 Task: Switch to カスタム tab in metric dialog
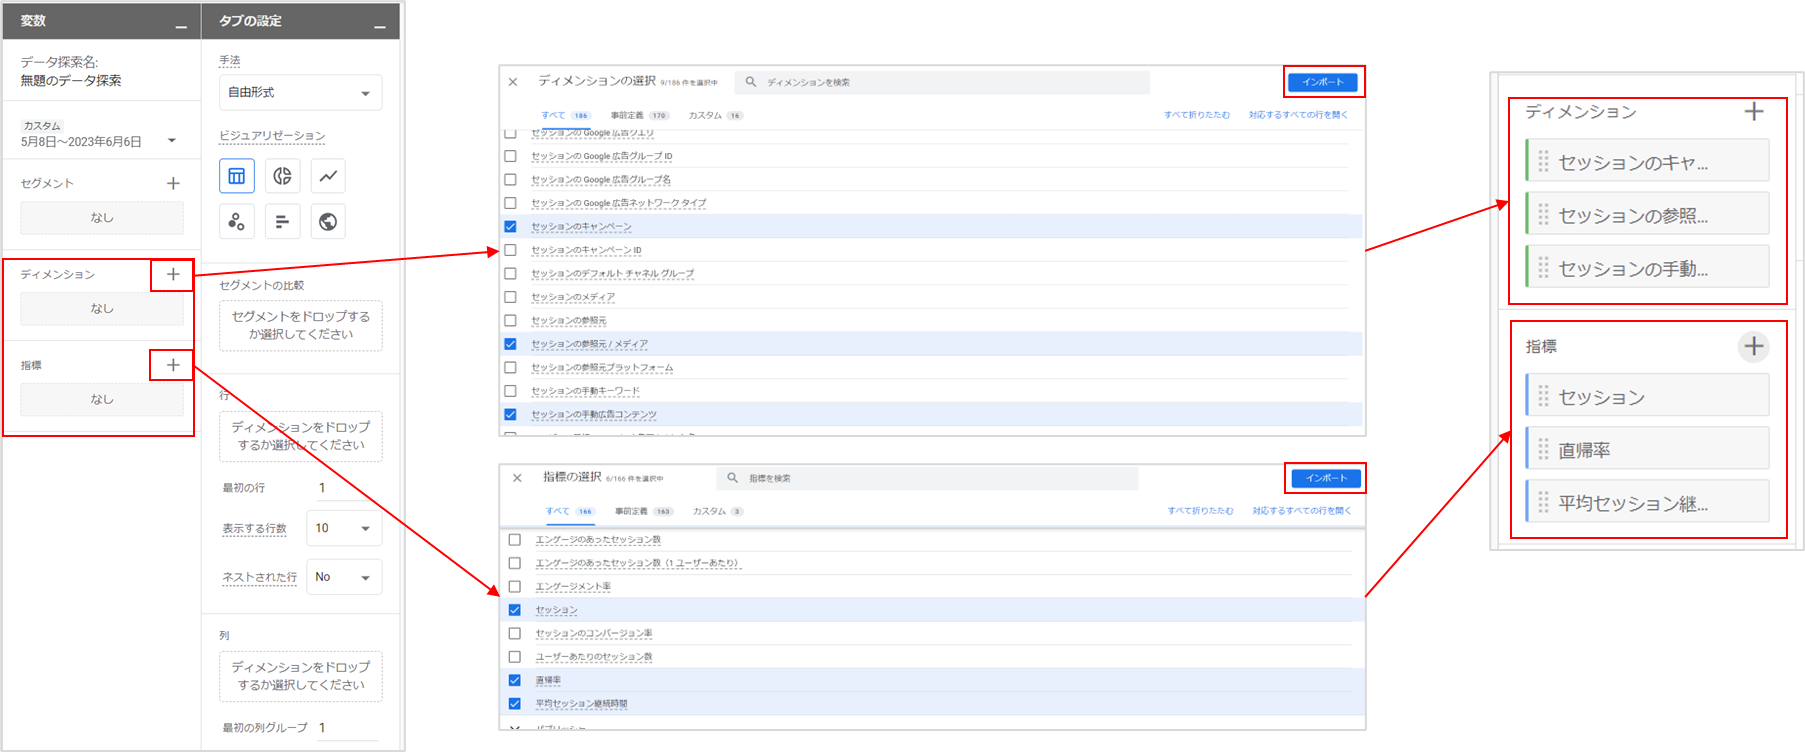[718, 511]
